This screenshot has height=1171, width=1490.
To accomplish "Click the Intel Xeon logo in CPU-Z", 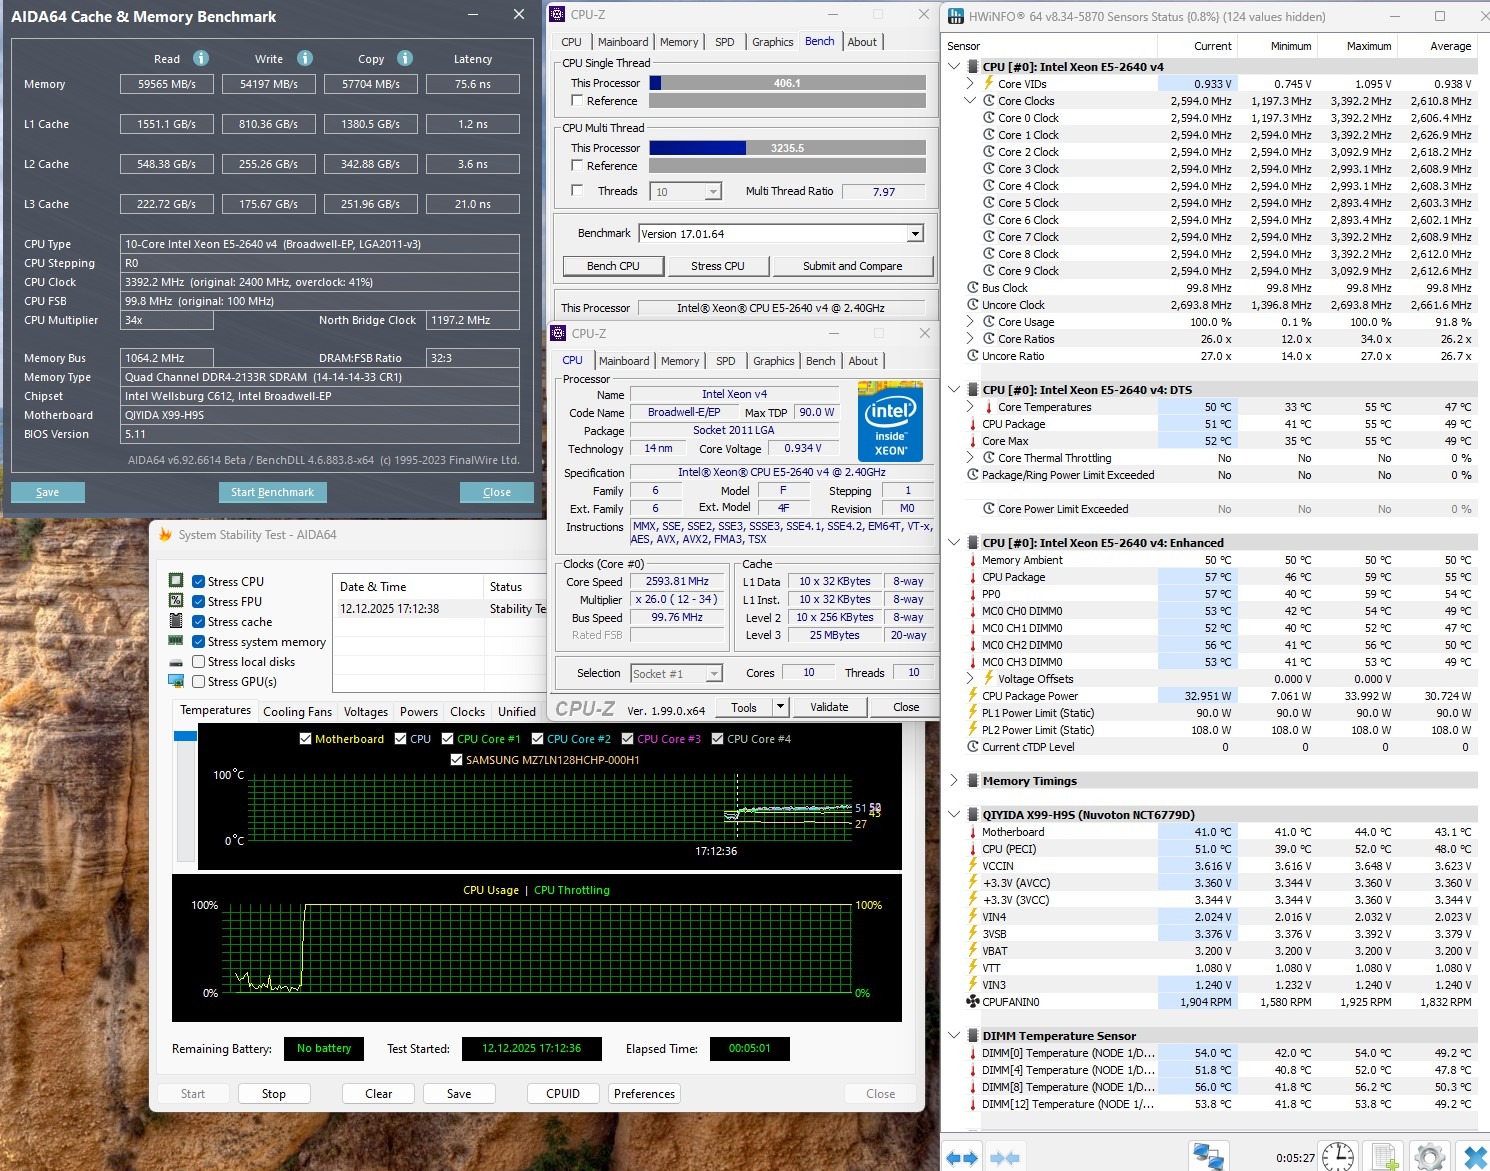I will [890, 420].
